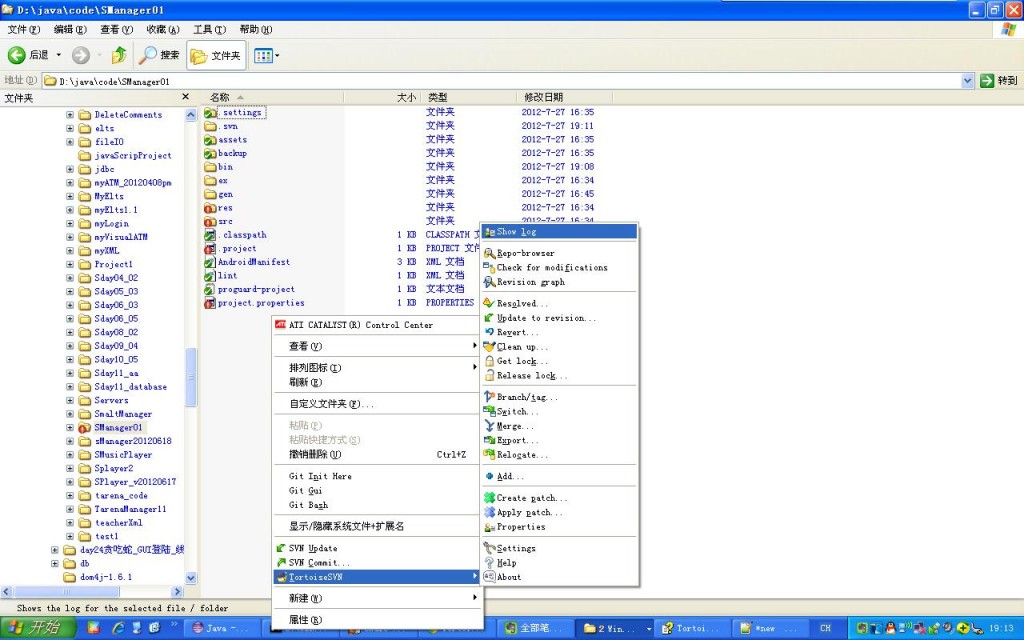The height and width of the screenshot is (640, 1024).
Task: Click the Tortoi... taskbar button
Action: [692, 628]
